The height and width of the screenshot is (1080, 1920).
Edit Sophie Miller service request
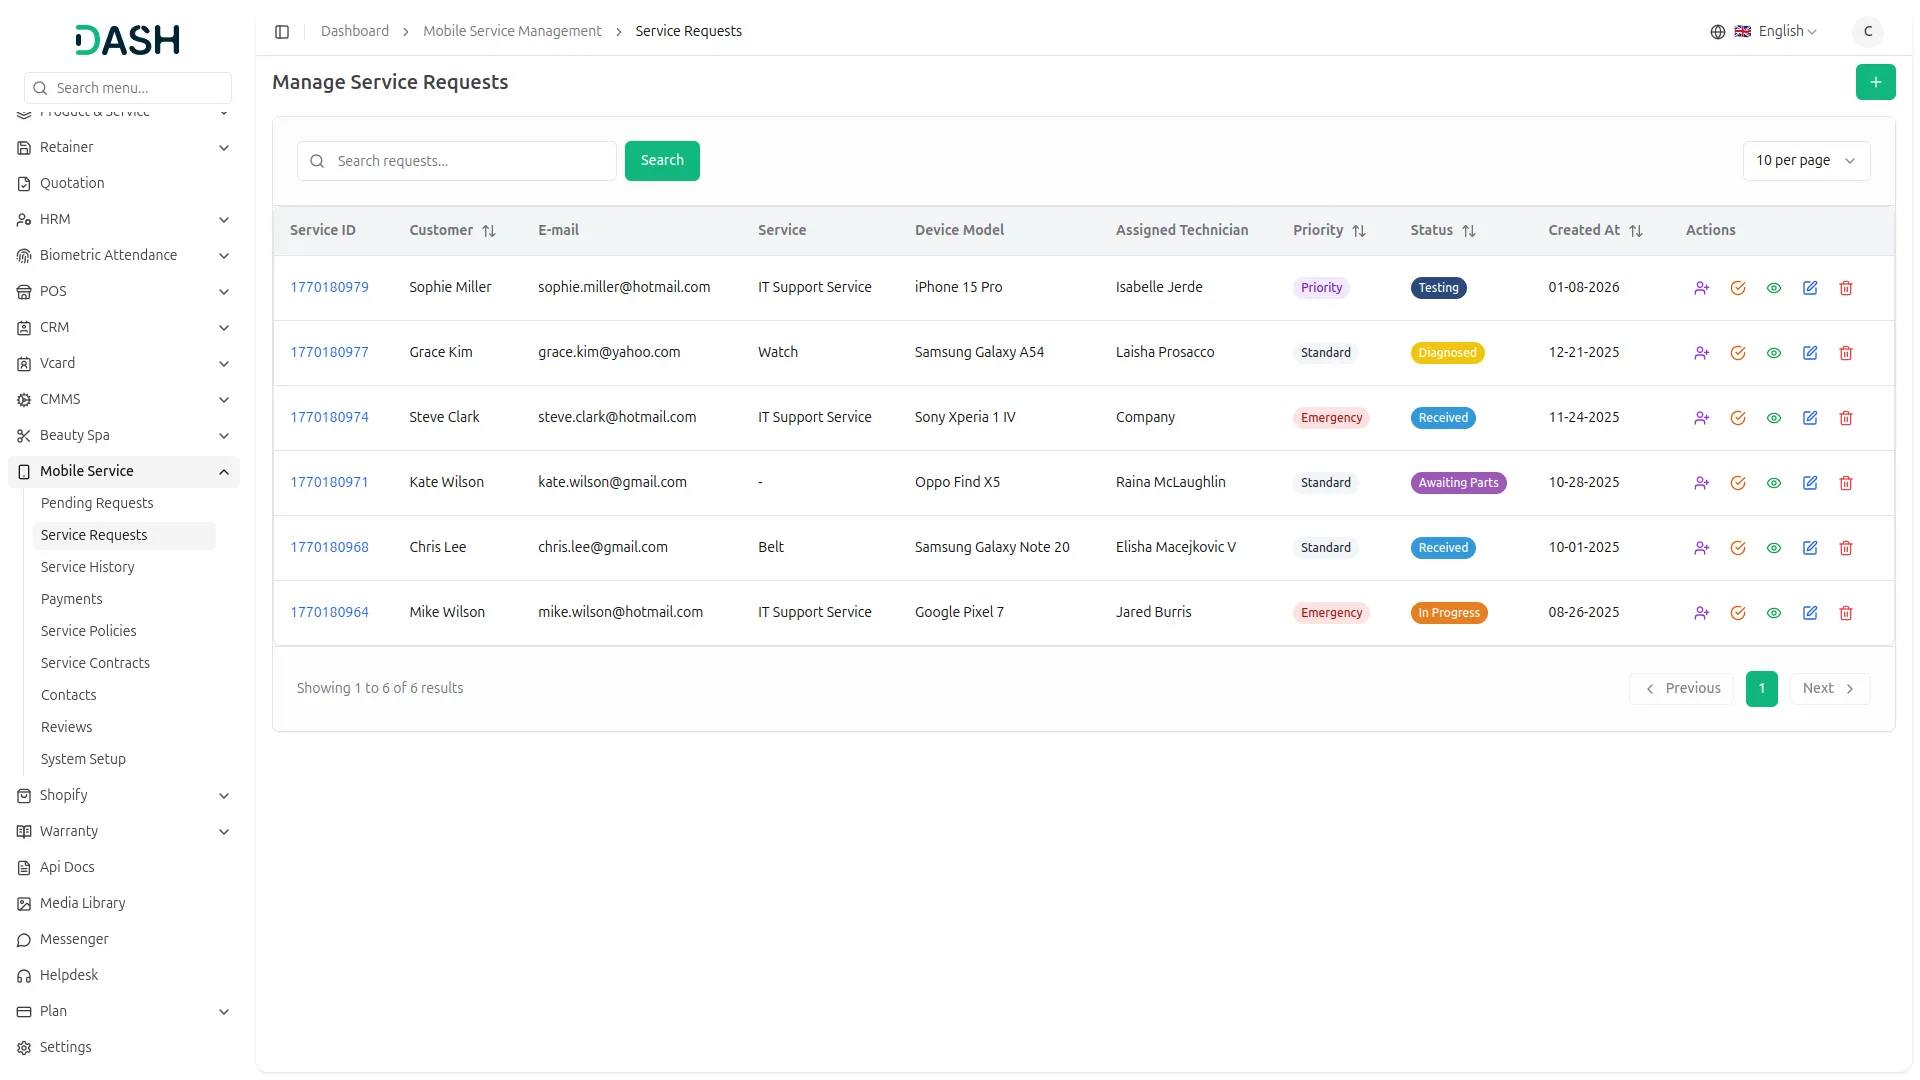pos(1809,288)
